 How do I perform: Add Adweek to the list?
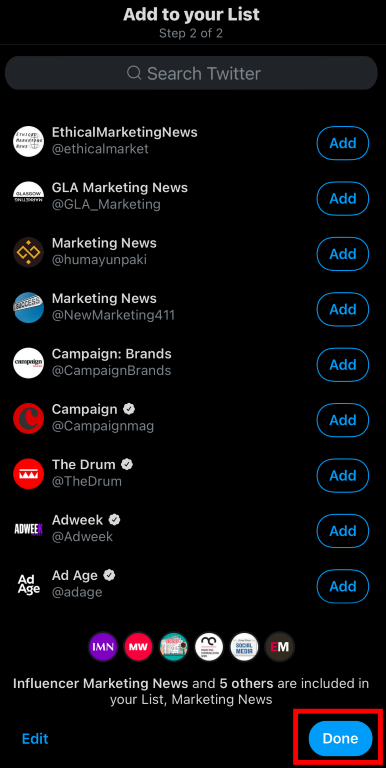coord(342,530)
